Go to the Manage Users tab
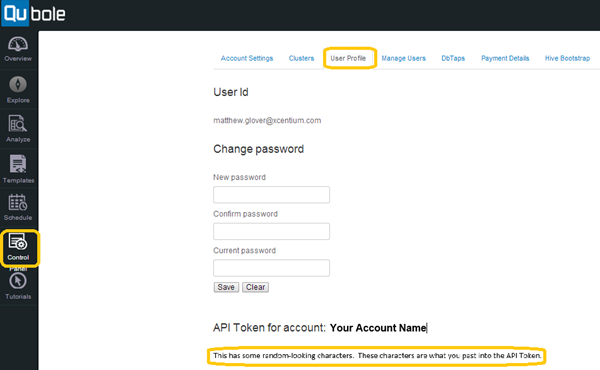 point(403,58)
